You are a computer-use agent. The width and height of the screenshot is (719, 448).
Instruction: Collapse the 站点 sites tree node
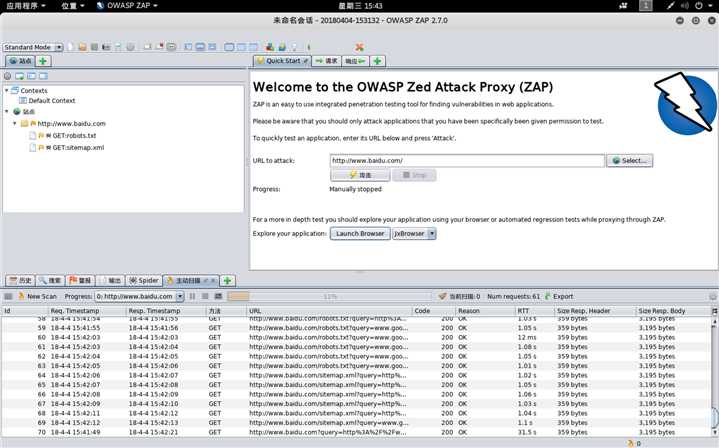tap(6, 111)
